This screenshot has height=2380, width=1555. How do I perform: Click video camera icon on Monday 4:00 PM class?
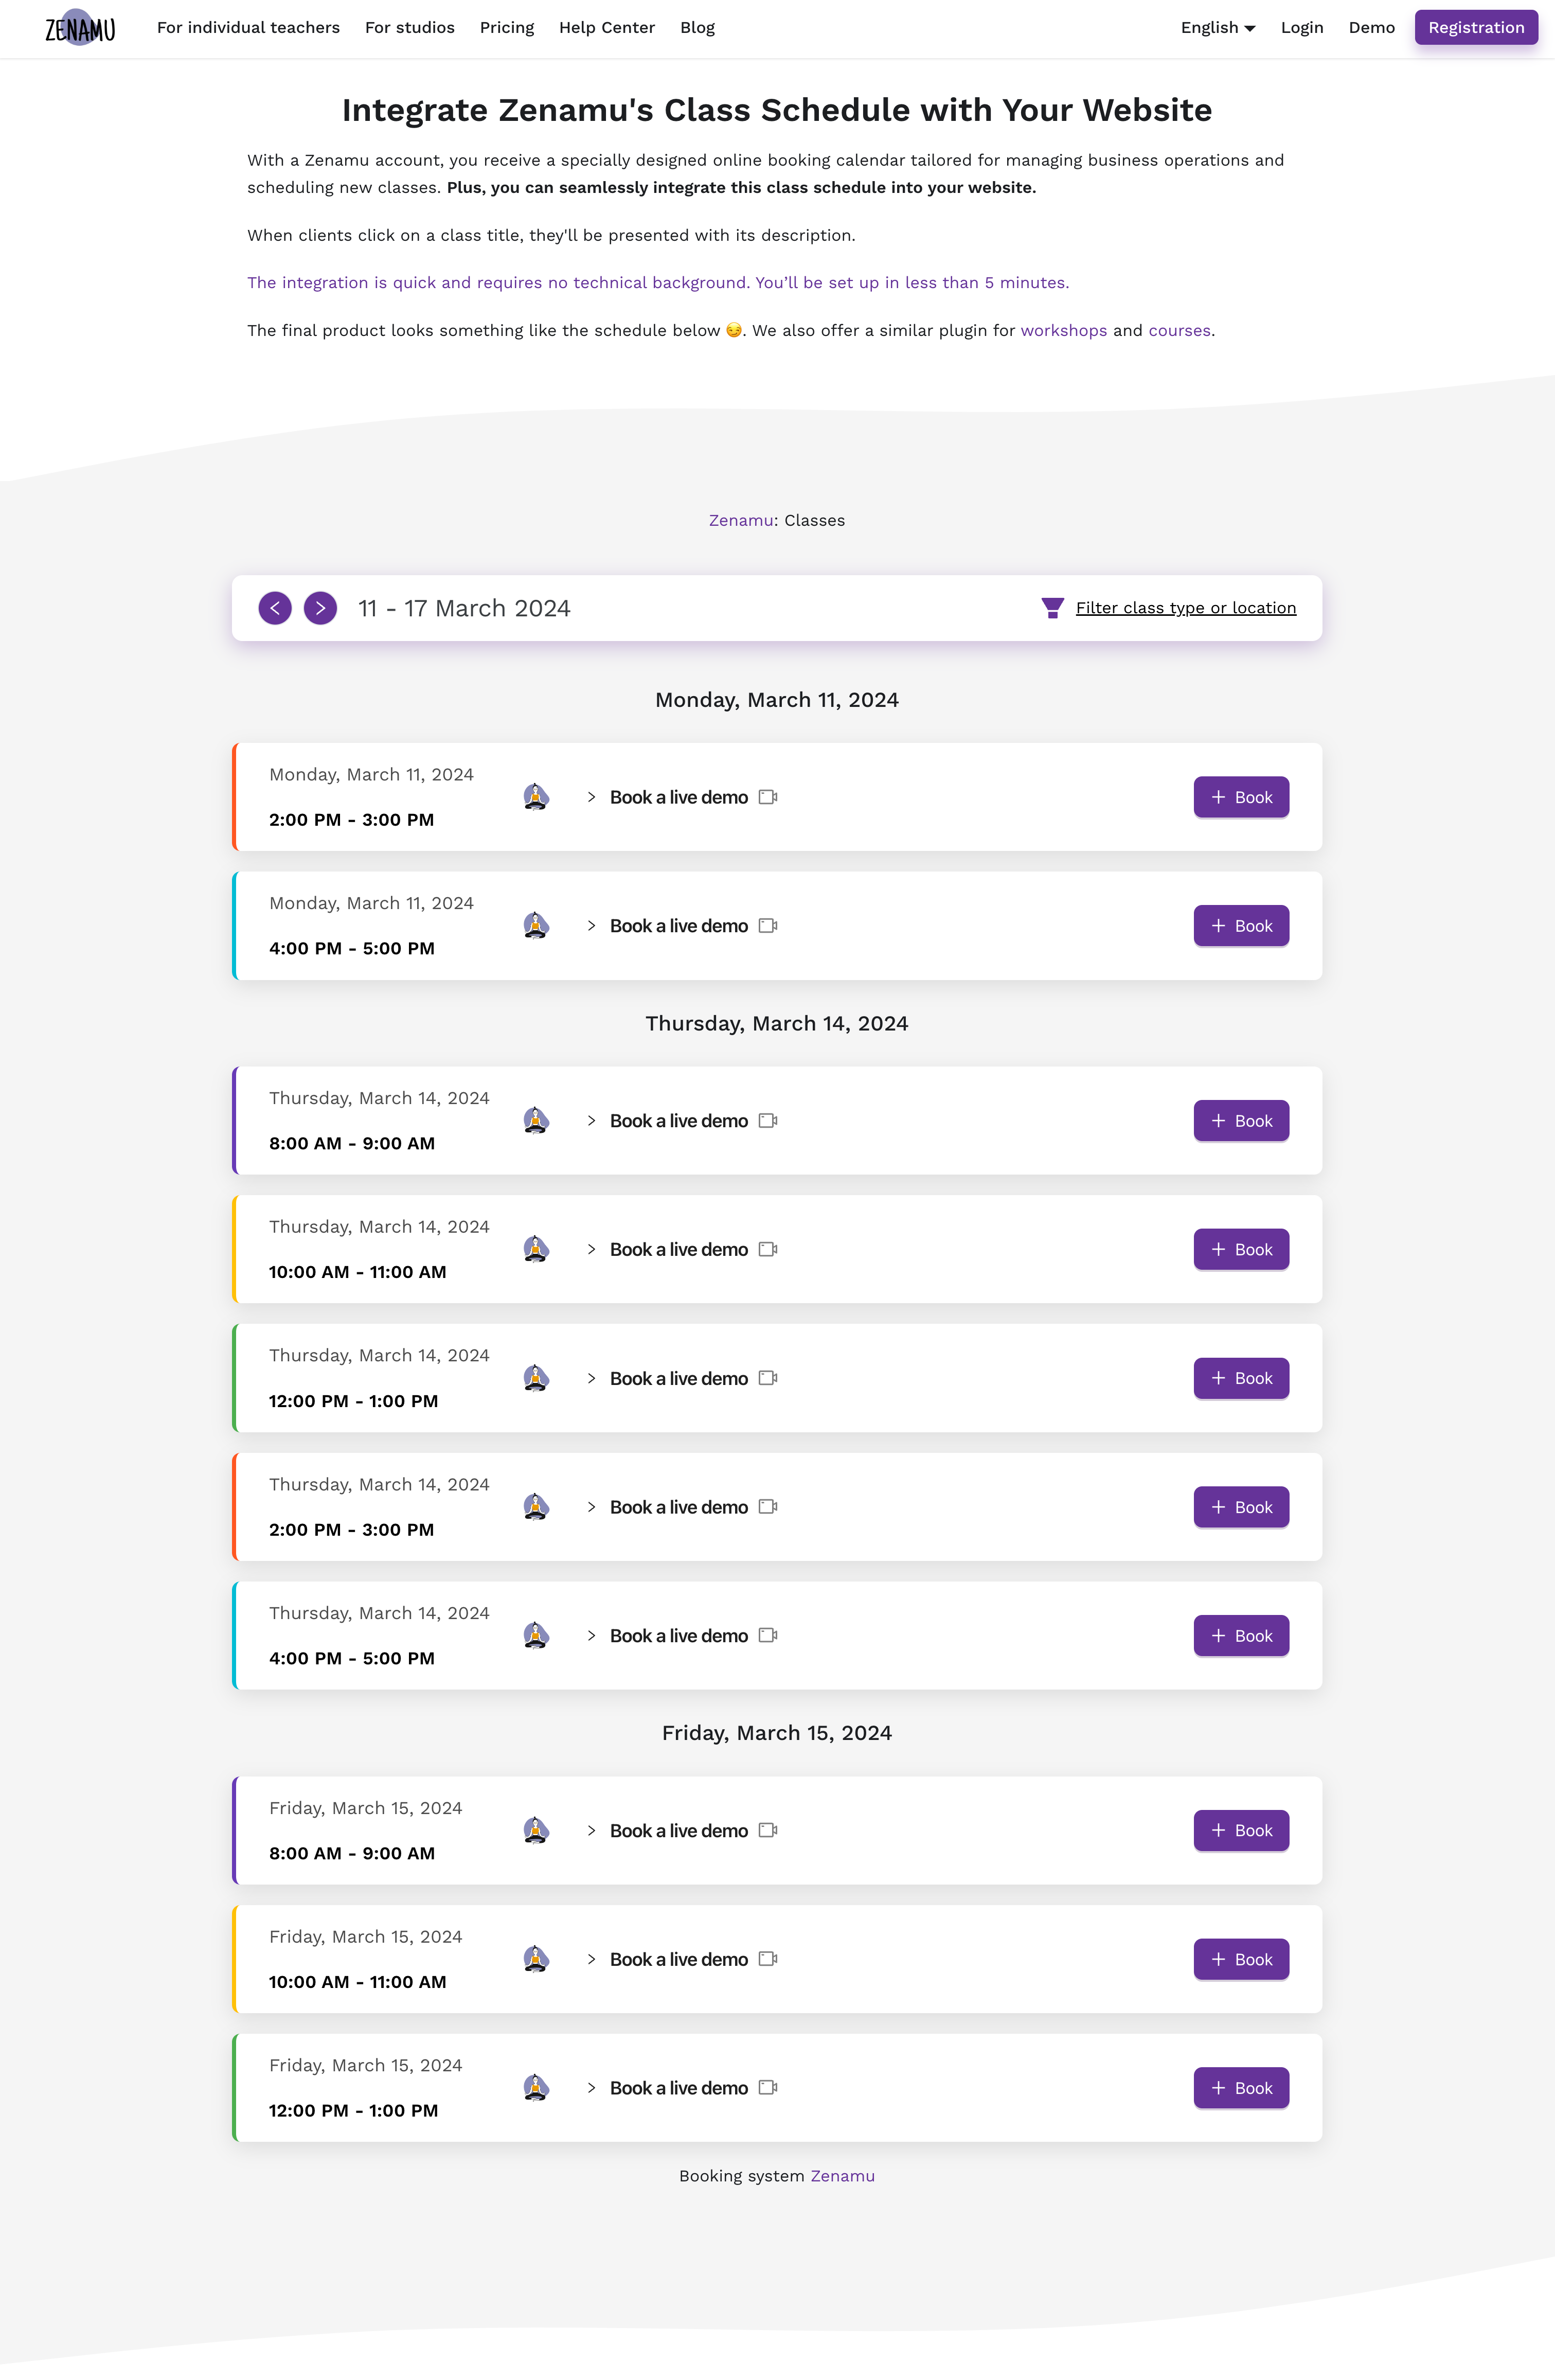768,926
